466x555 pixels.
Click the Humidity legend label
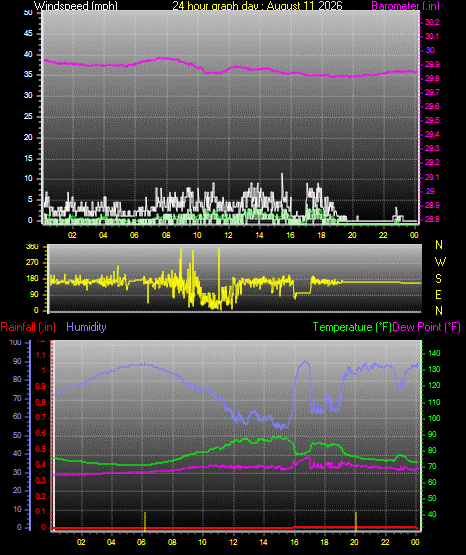point(86,327)
